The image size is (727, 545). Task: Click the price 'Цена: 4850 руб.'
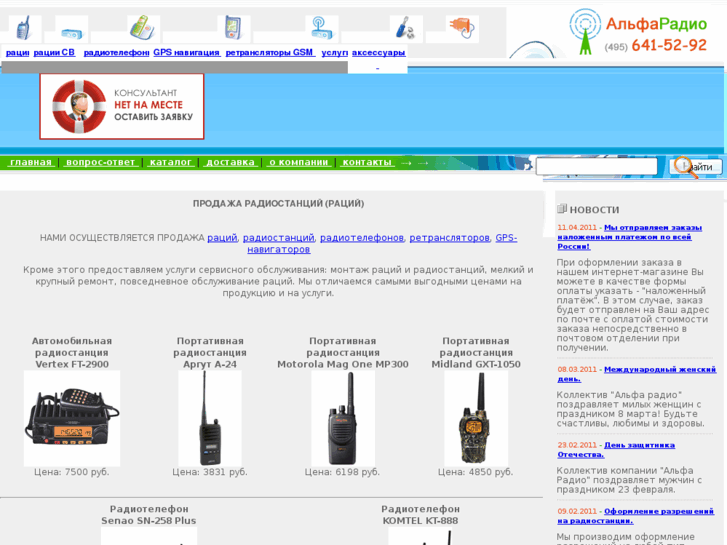[476, 472]
